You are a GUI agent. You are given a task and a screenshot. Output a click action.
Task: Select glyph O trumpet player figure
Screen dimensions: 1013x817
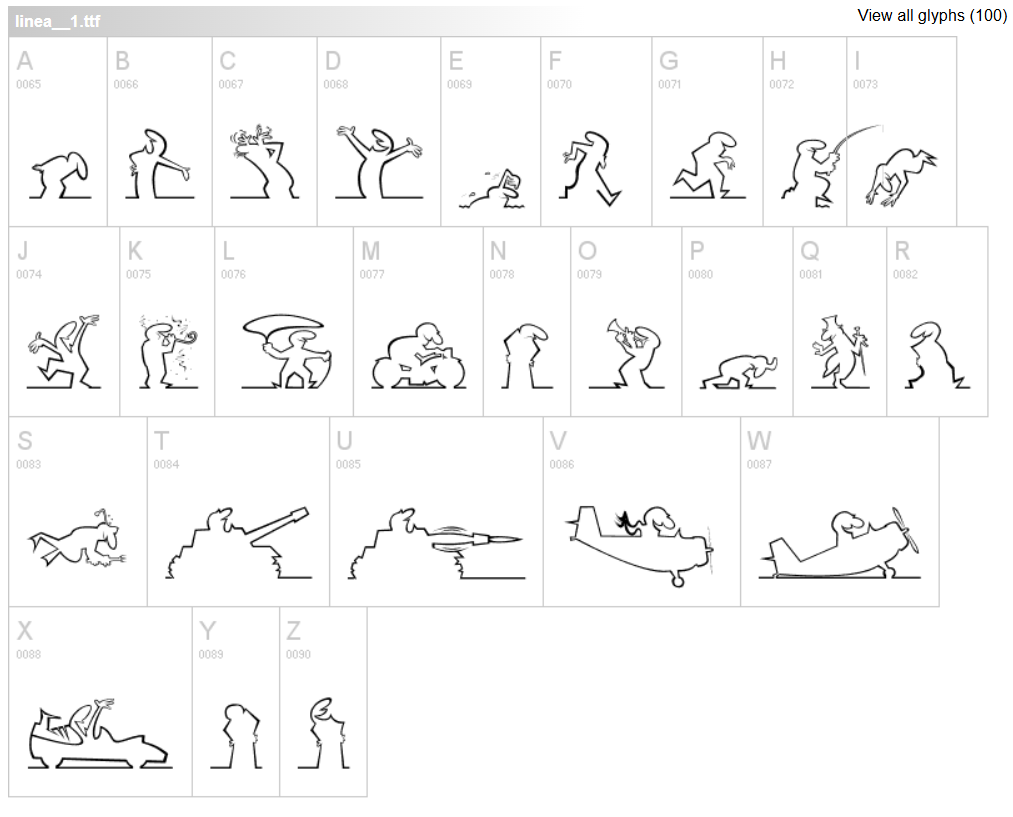[x=626, y=322]
